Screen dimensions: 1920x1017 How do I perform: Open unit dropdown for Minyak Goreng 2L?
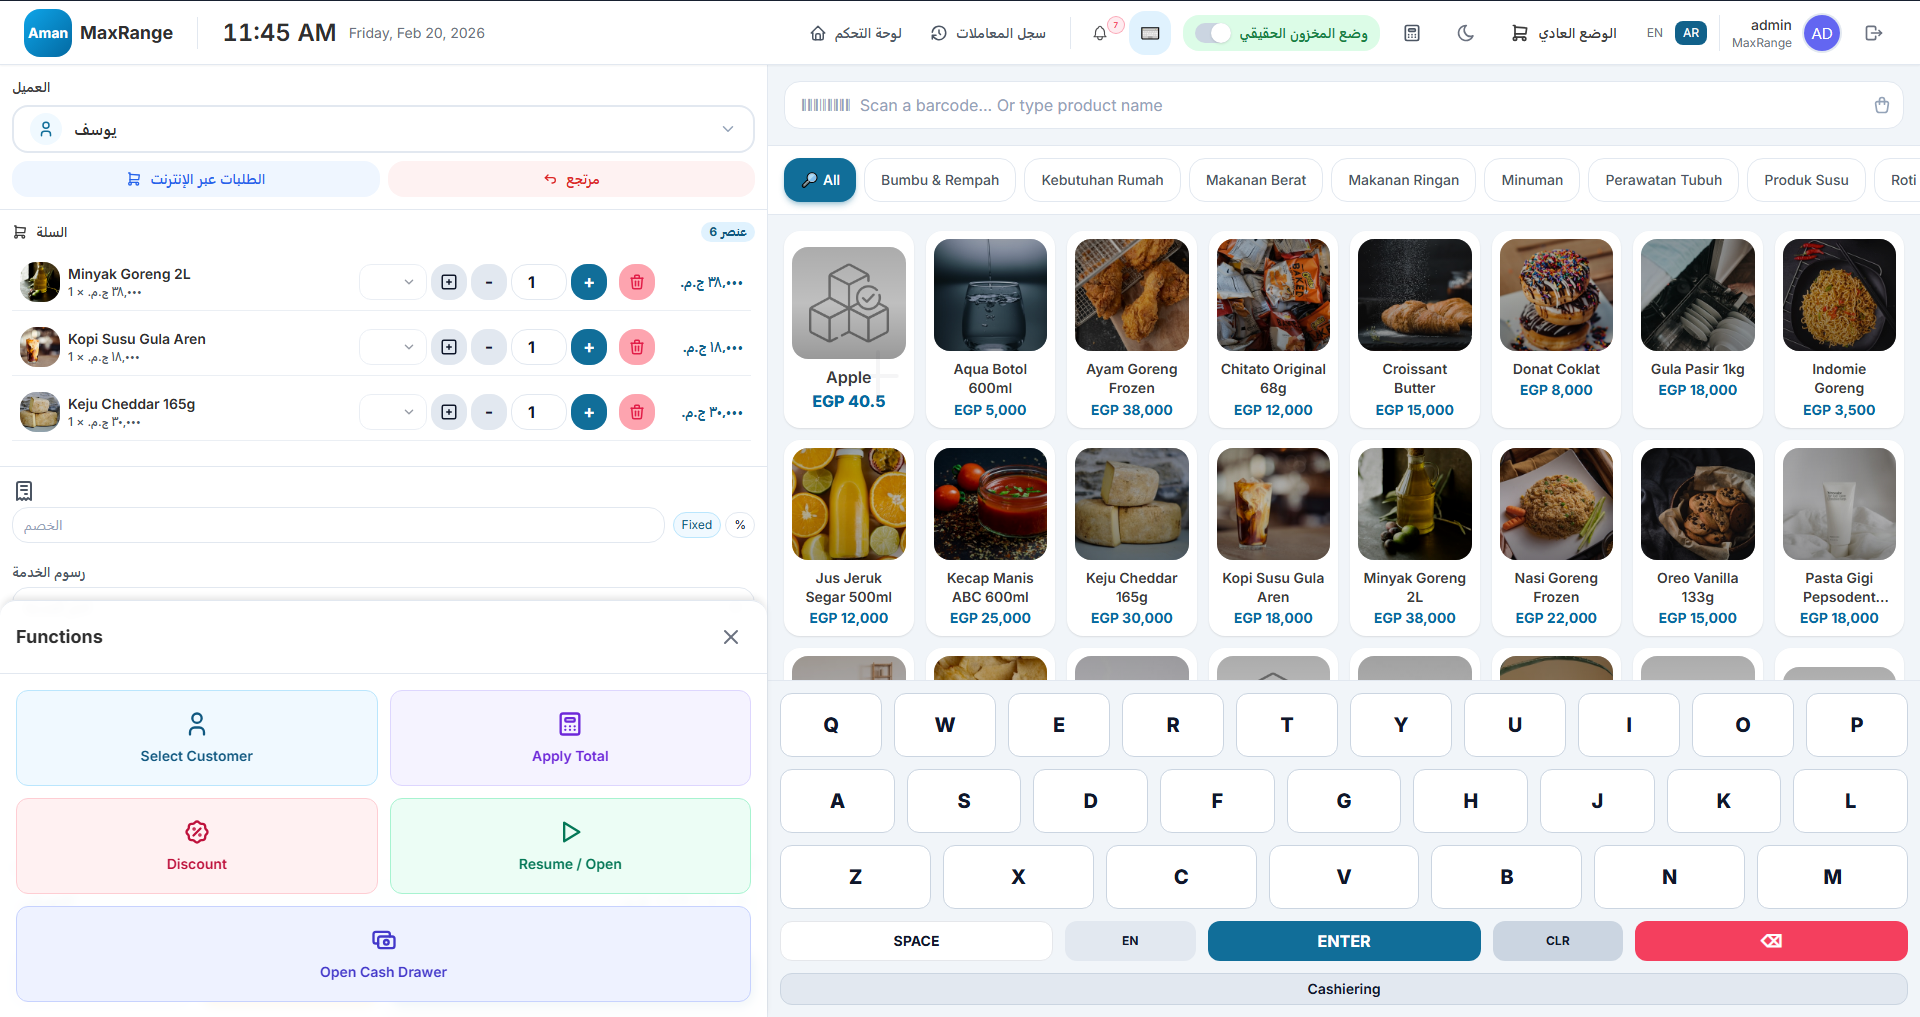point(393,282)
